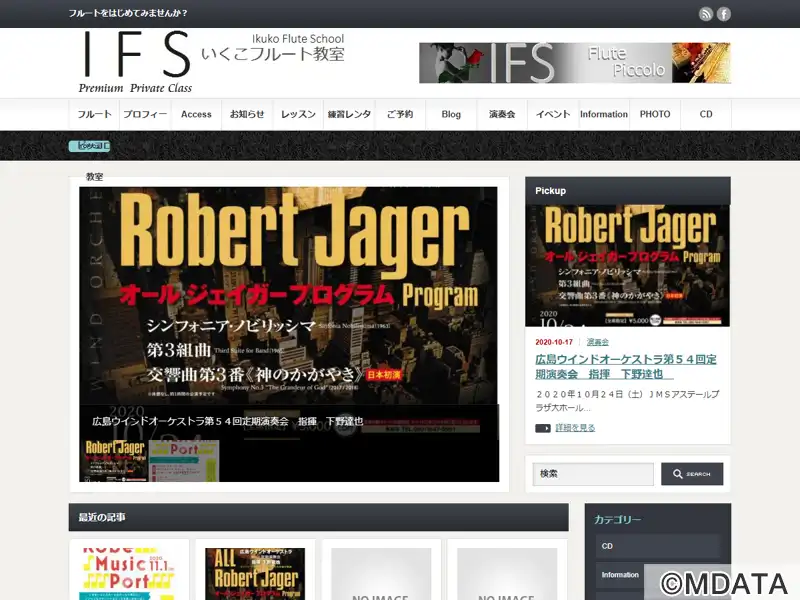Click the SEARCH button
The image size is (800, 600).
(x=692, y=474)
